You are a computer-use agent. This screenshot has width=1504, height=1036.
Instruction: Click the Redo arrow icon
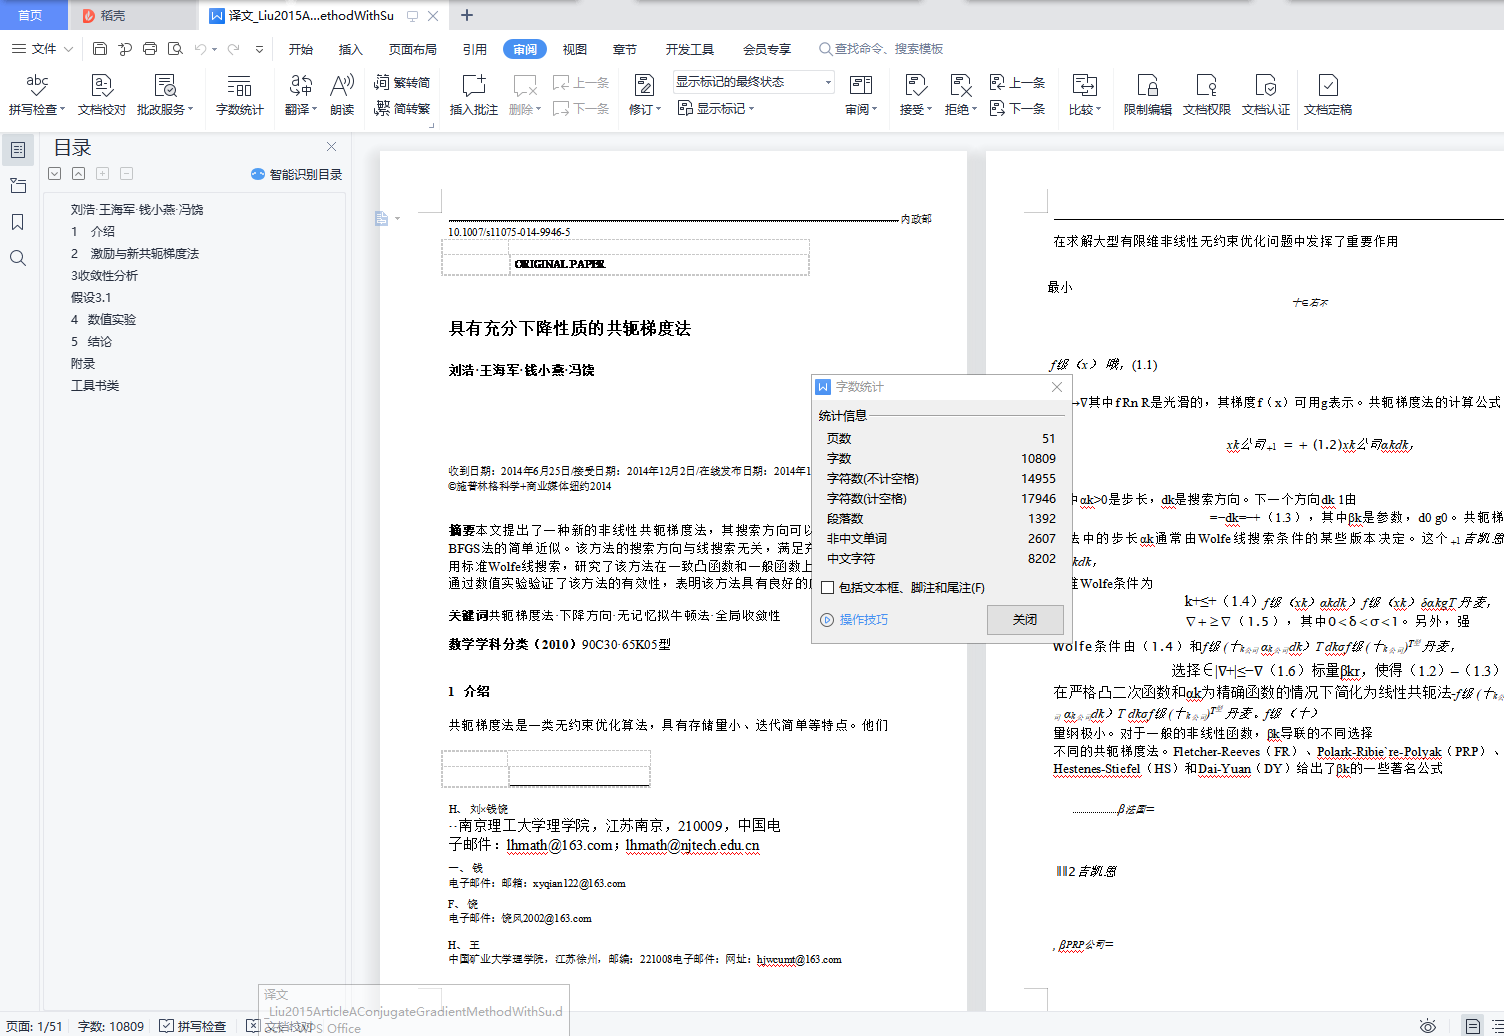pyautogui.click(x=234, y=49)
